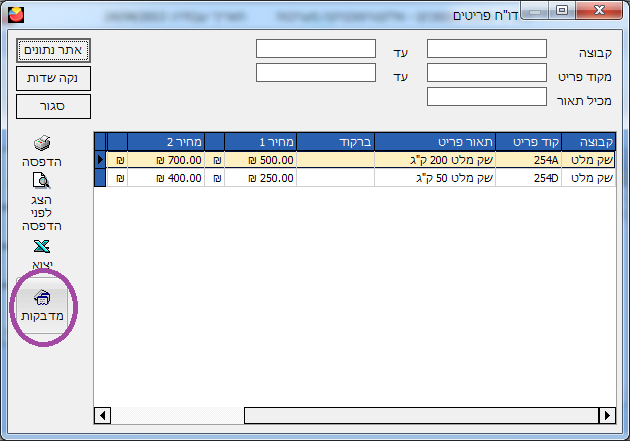Click the horizontal scrollbar left arrow
The height and width of the screenshot is (441, 630).
tap(102, 415)
